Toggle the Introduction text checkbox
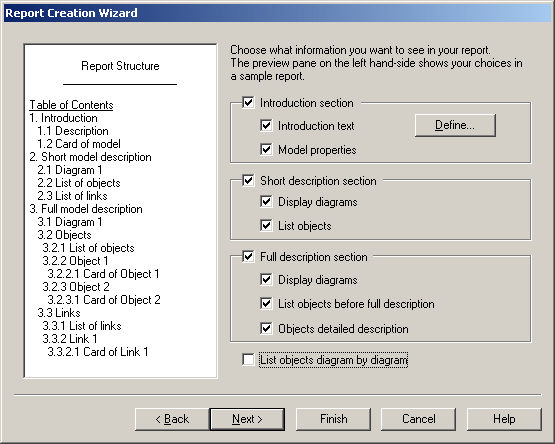The width and height of the screenshot is (555, 444). pyautogui.click(x=266, y=125)
